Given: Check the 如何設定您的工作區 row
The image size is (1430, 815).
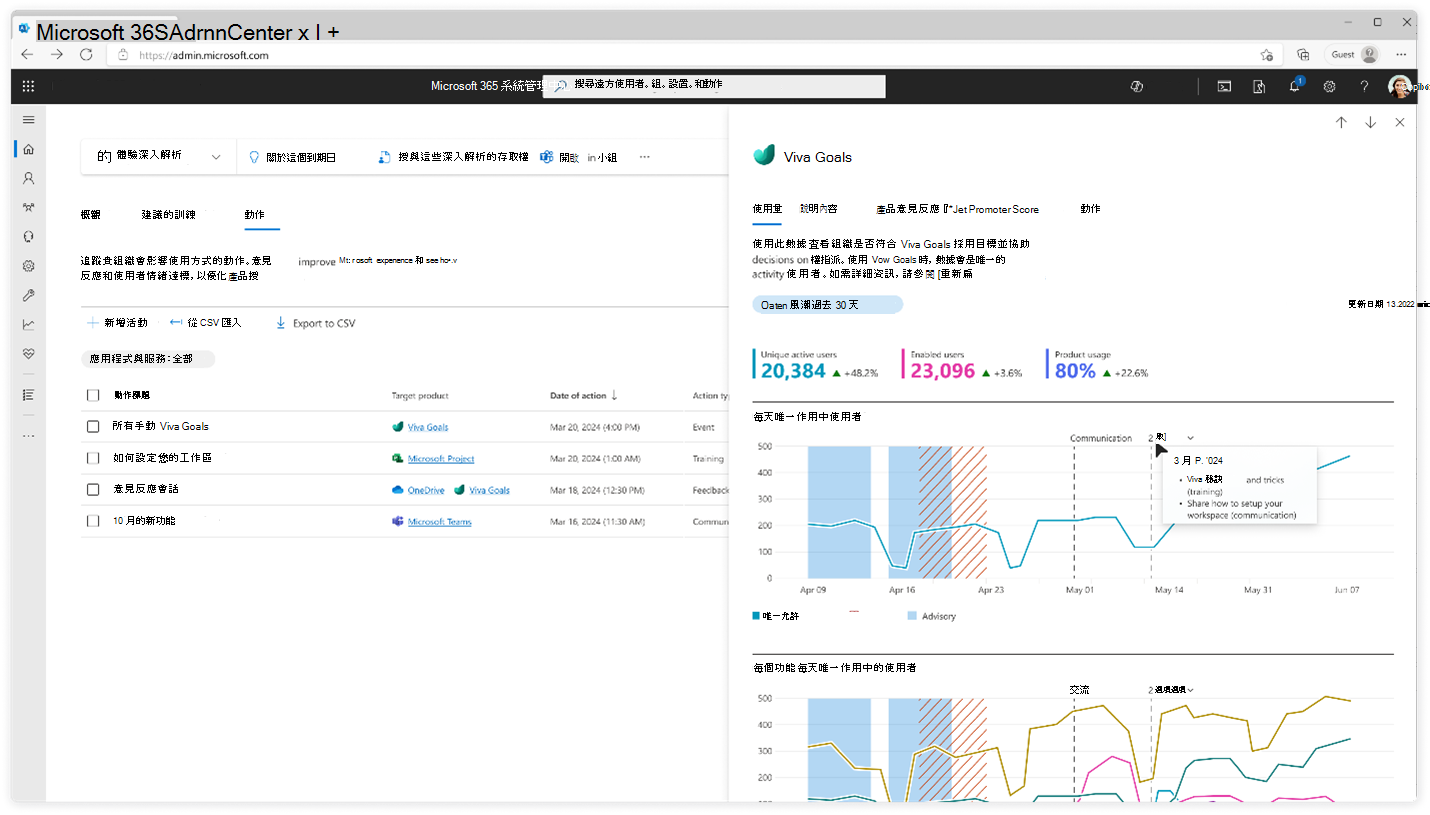Looking at the screenshot, I should click(93, 458).
